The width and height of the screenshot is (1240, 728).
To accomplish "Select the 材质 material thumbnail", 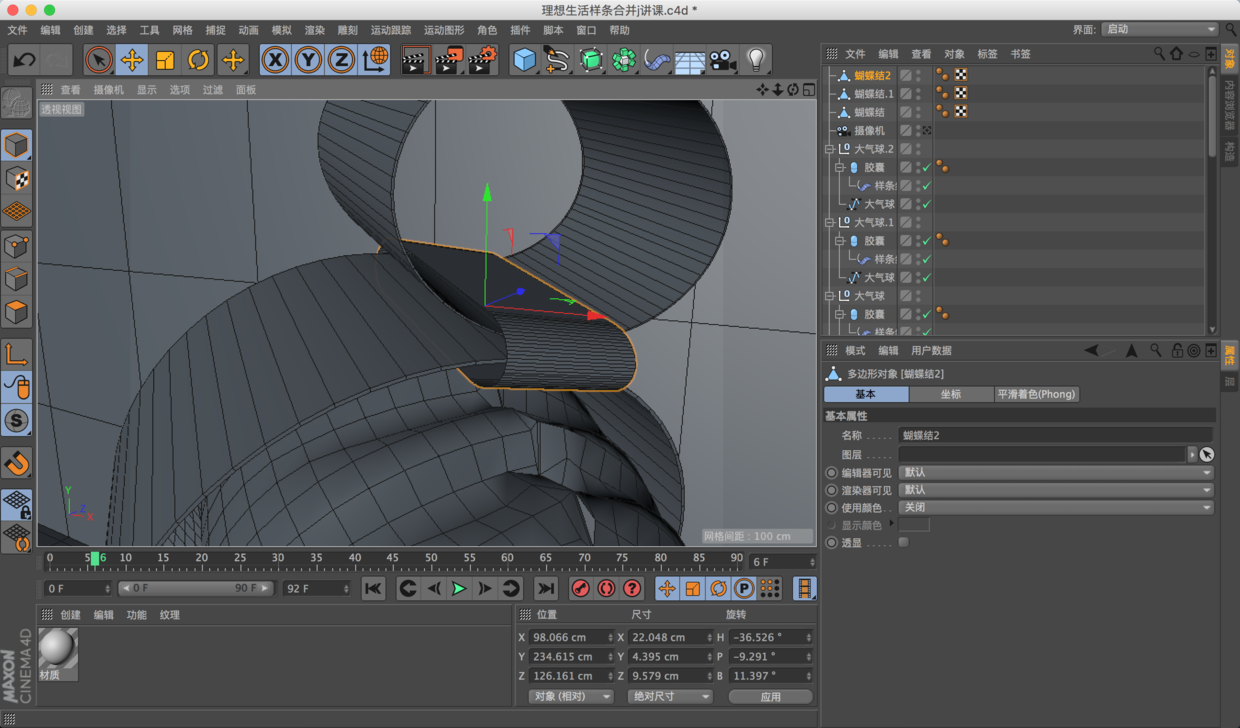I will pos(58,649).
